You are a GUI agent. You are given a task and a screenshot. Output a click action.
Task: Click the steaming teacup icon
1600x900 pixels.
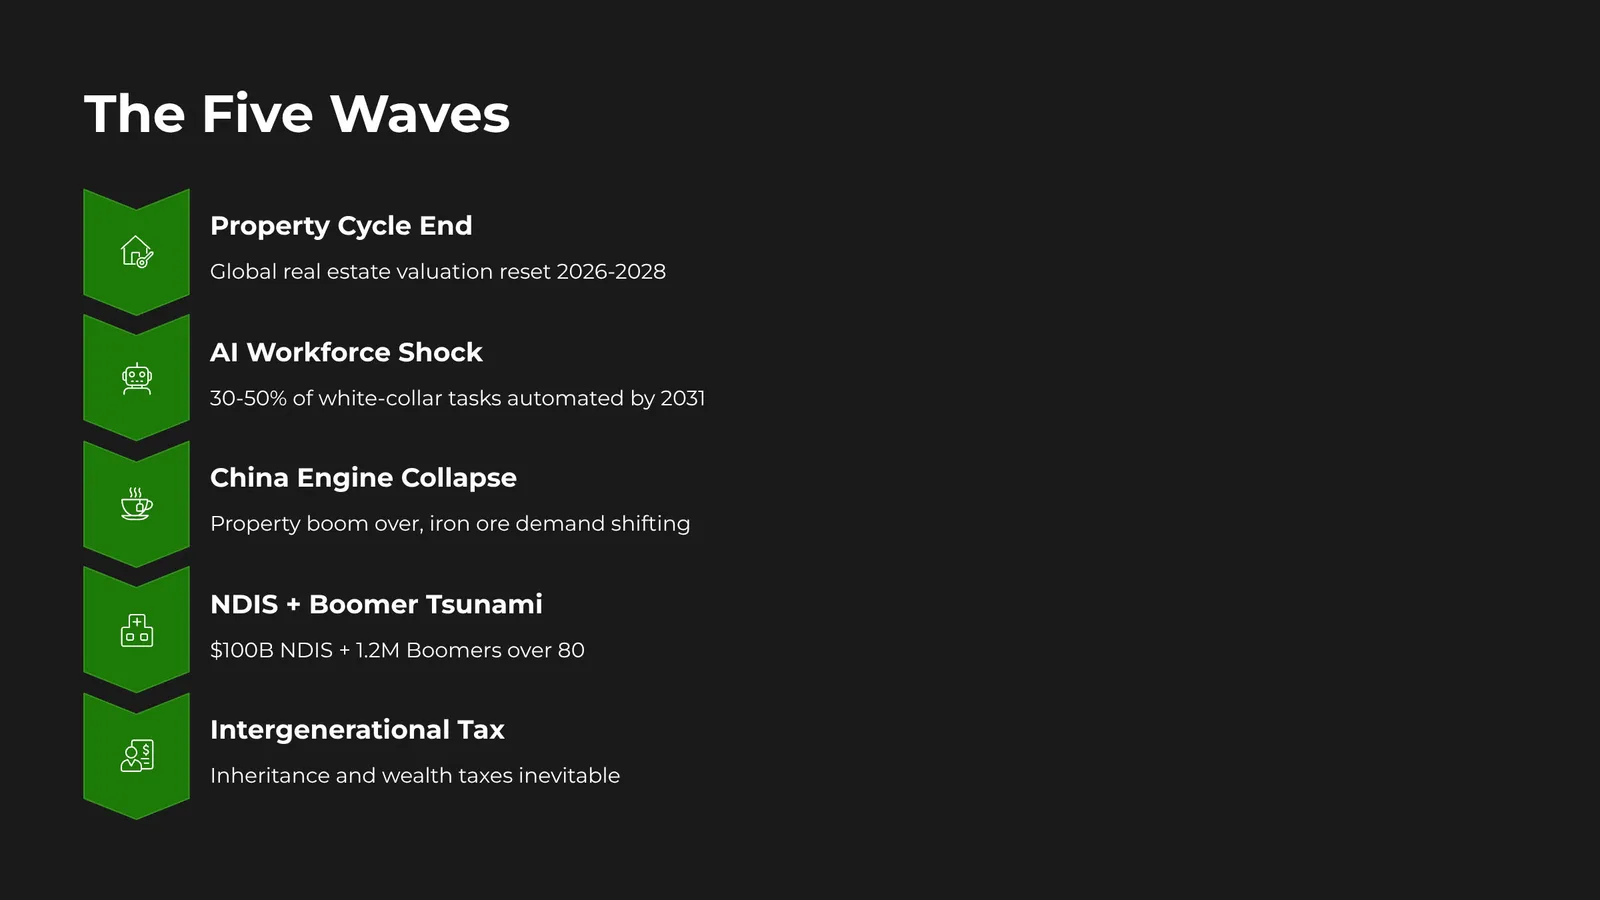[x=137, y=504]
